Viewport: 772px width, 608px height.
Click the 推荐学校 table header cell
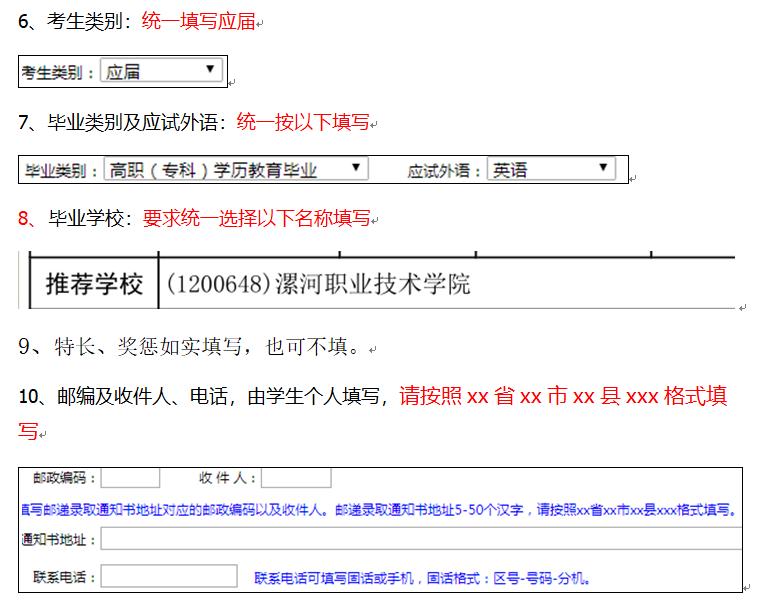94,284
